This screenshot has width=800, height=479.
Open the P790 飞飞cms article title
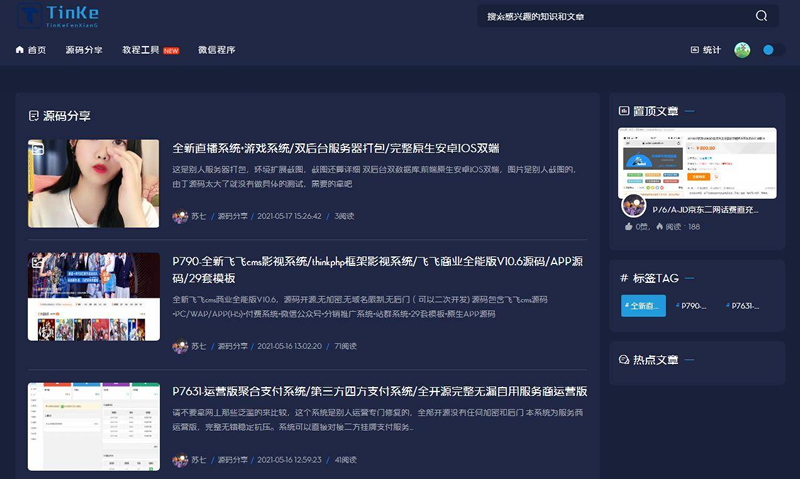coord(377,260)
